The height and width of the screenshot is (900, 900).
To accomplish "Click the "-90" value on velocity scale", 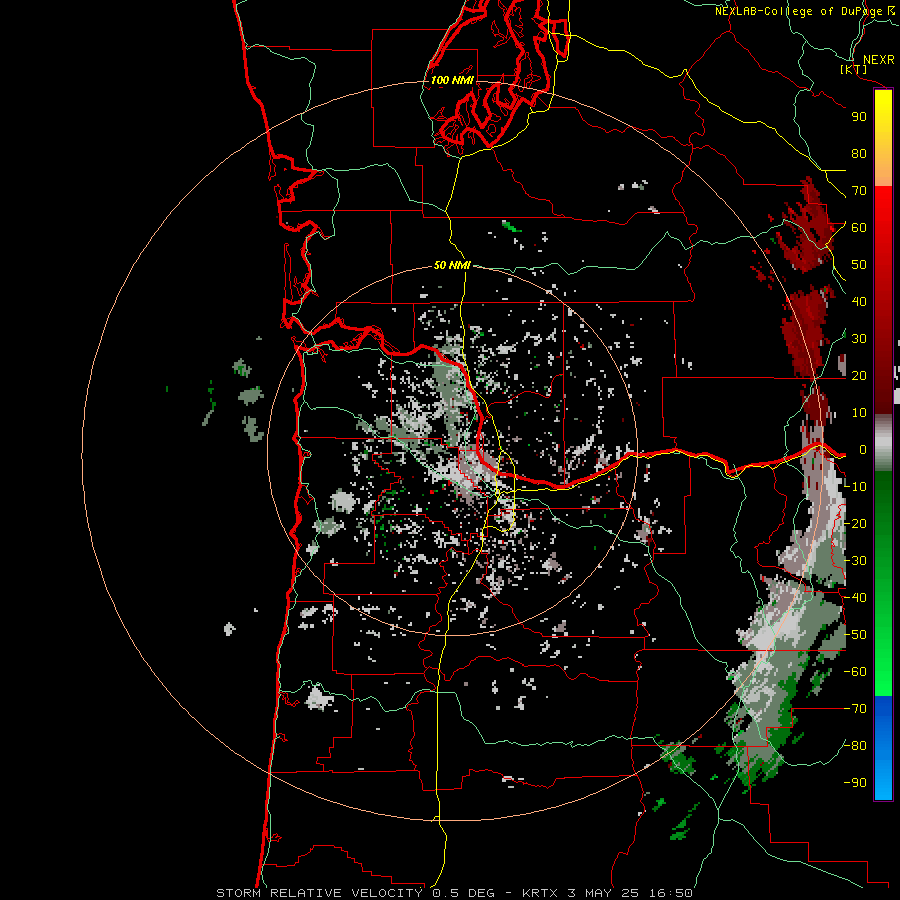I will pos(855,783).
